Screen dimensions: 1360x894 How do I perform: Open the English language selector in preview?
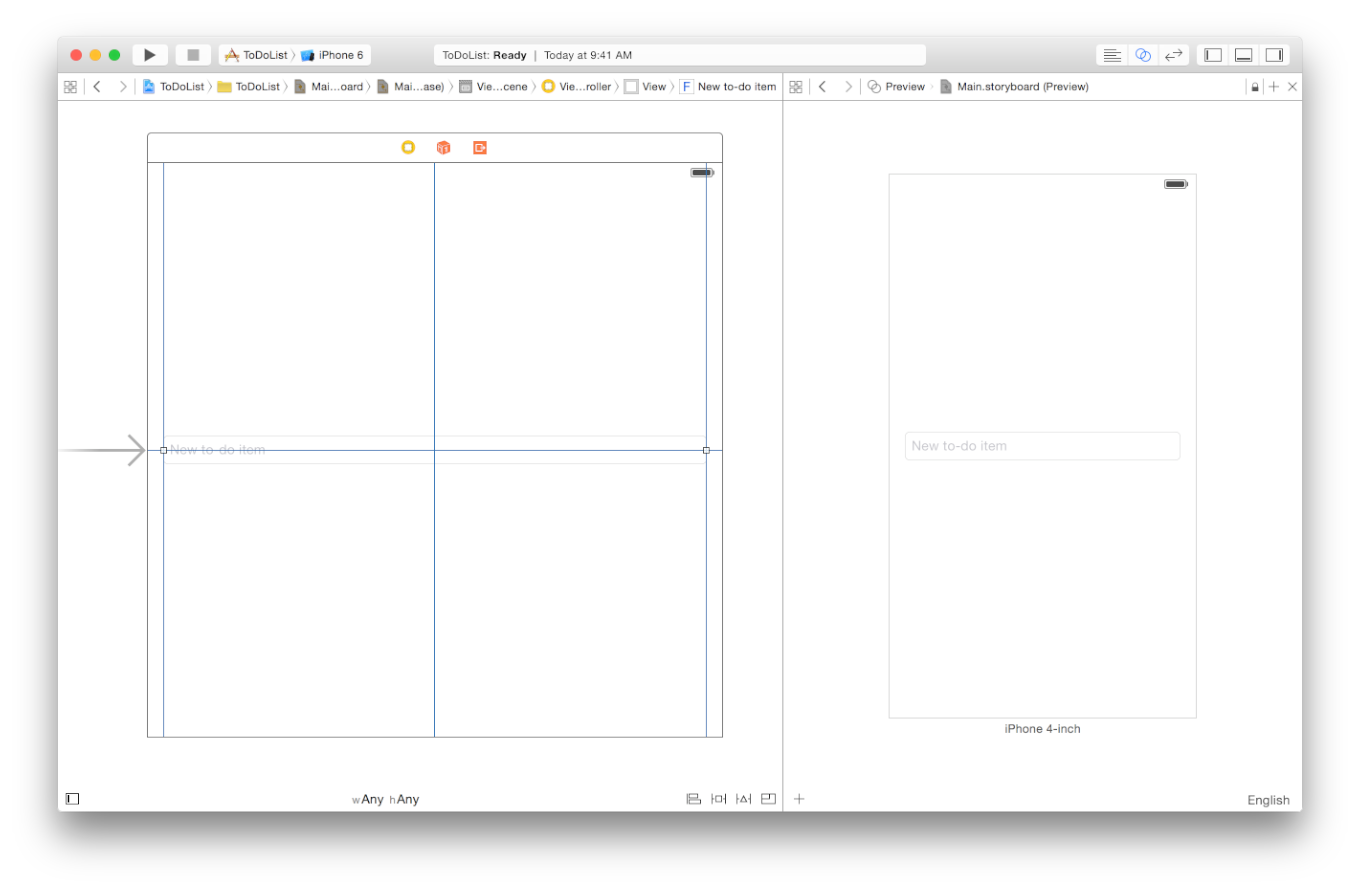[1267, 800]
